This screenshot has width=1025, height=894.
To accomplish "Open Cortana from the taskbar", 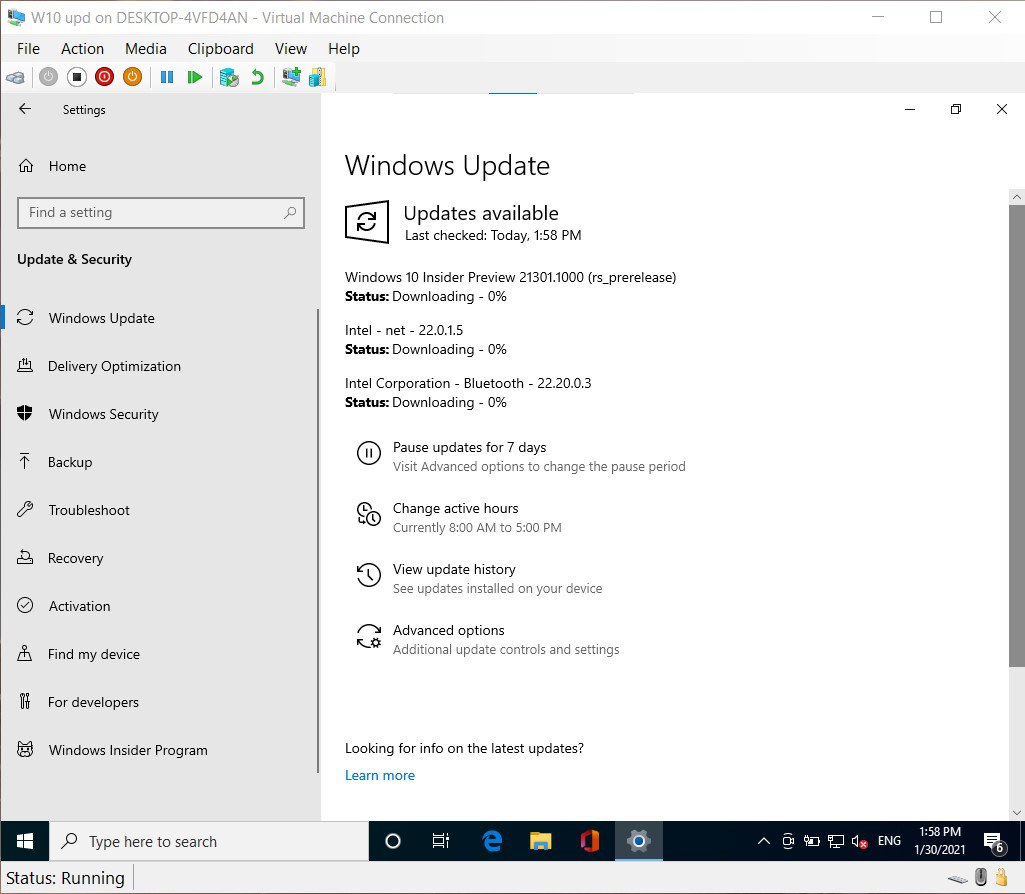I will pos(393,841).
